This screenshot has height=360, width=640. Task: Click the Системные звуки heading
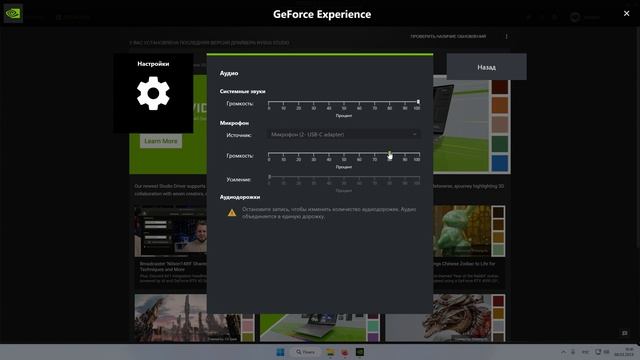pyautogui.click(x=242, y=91)
